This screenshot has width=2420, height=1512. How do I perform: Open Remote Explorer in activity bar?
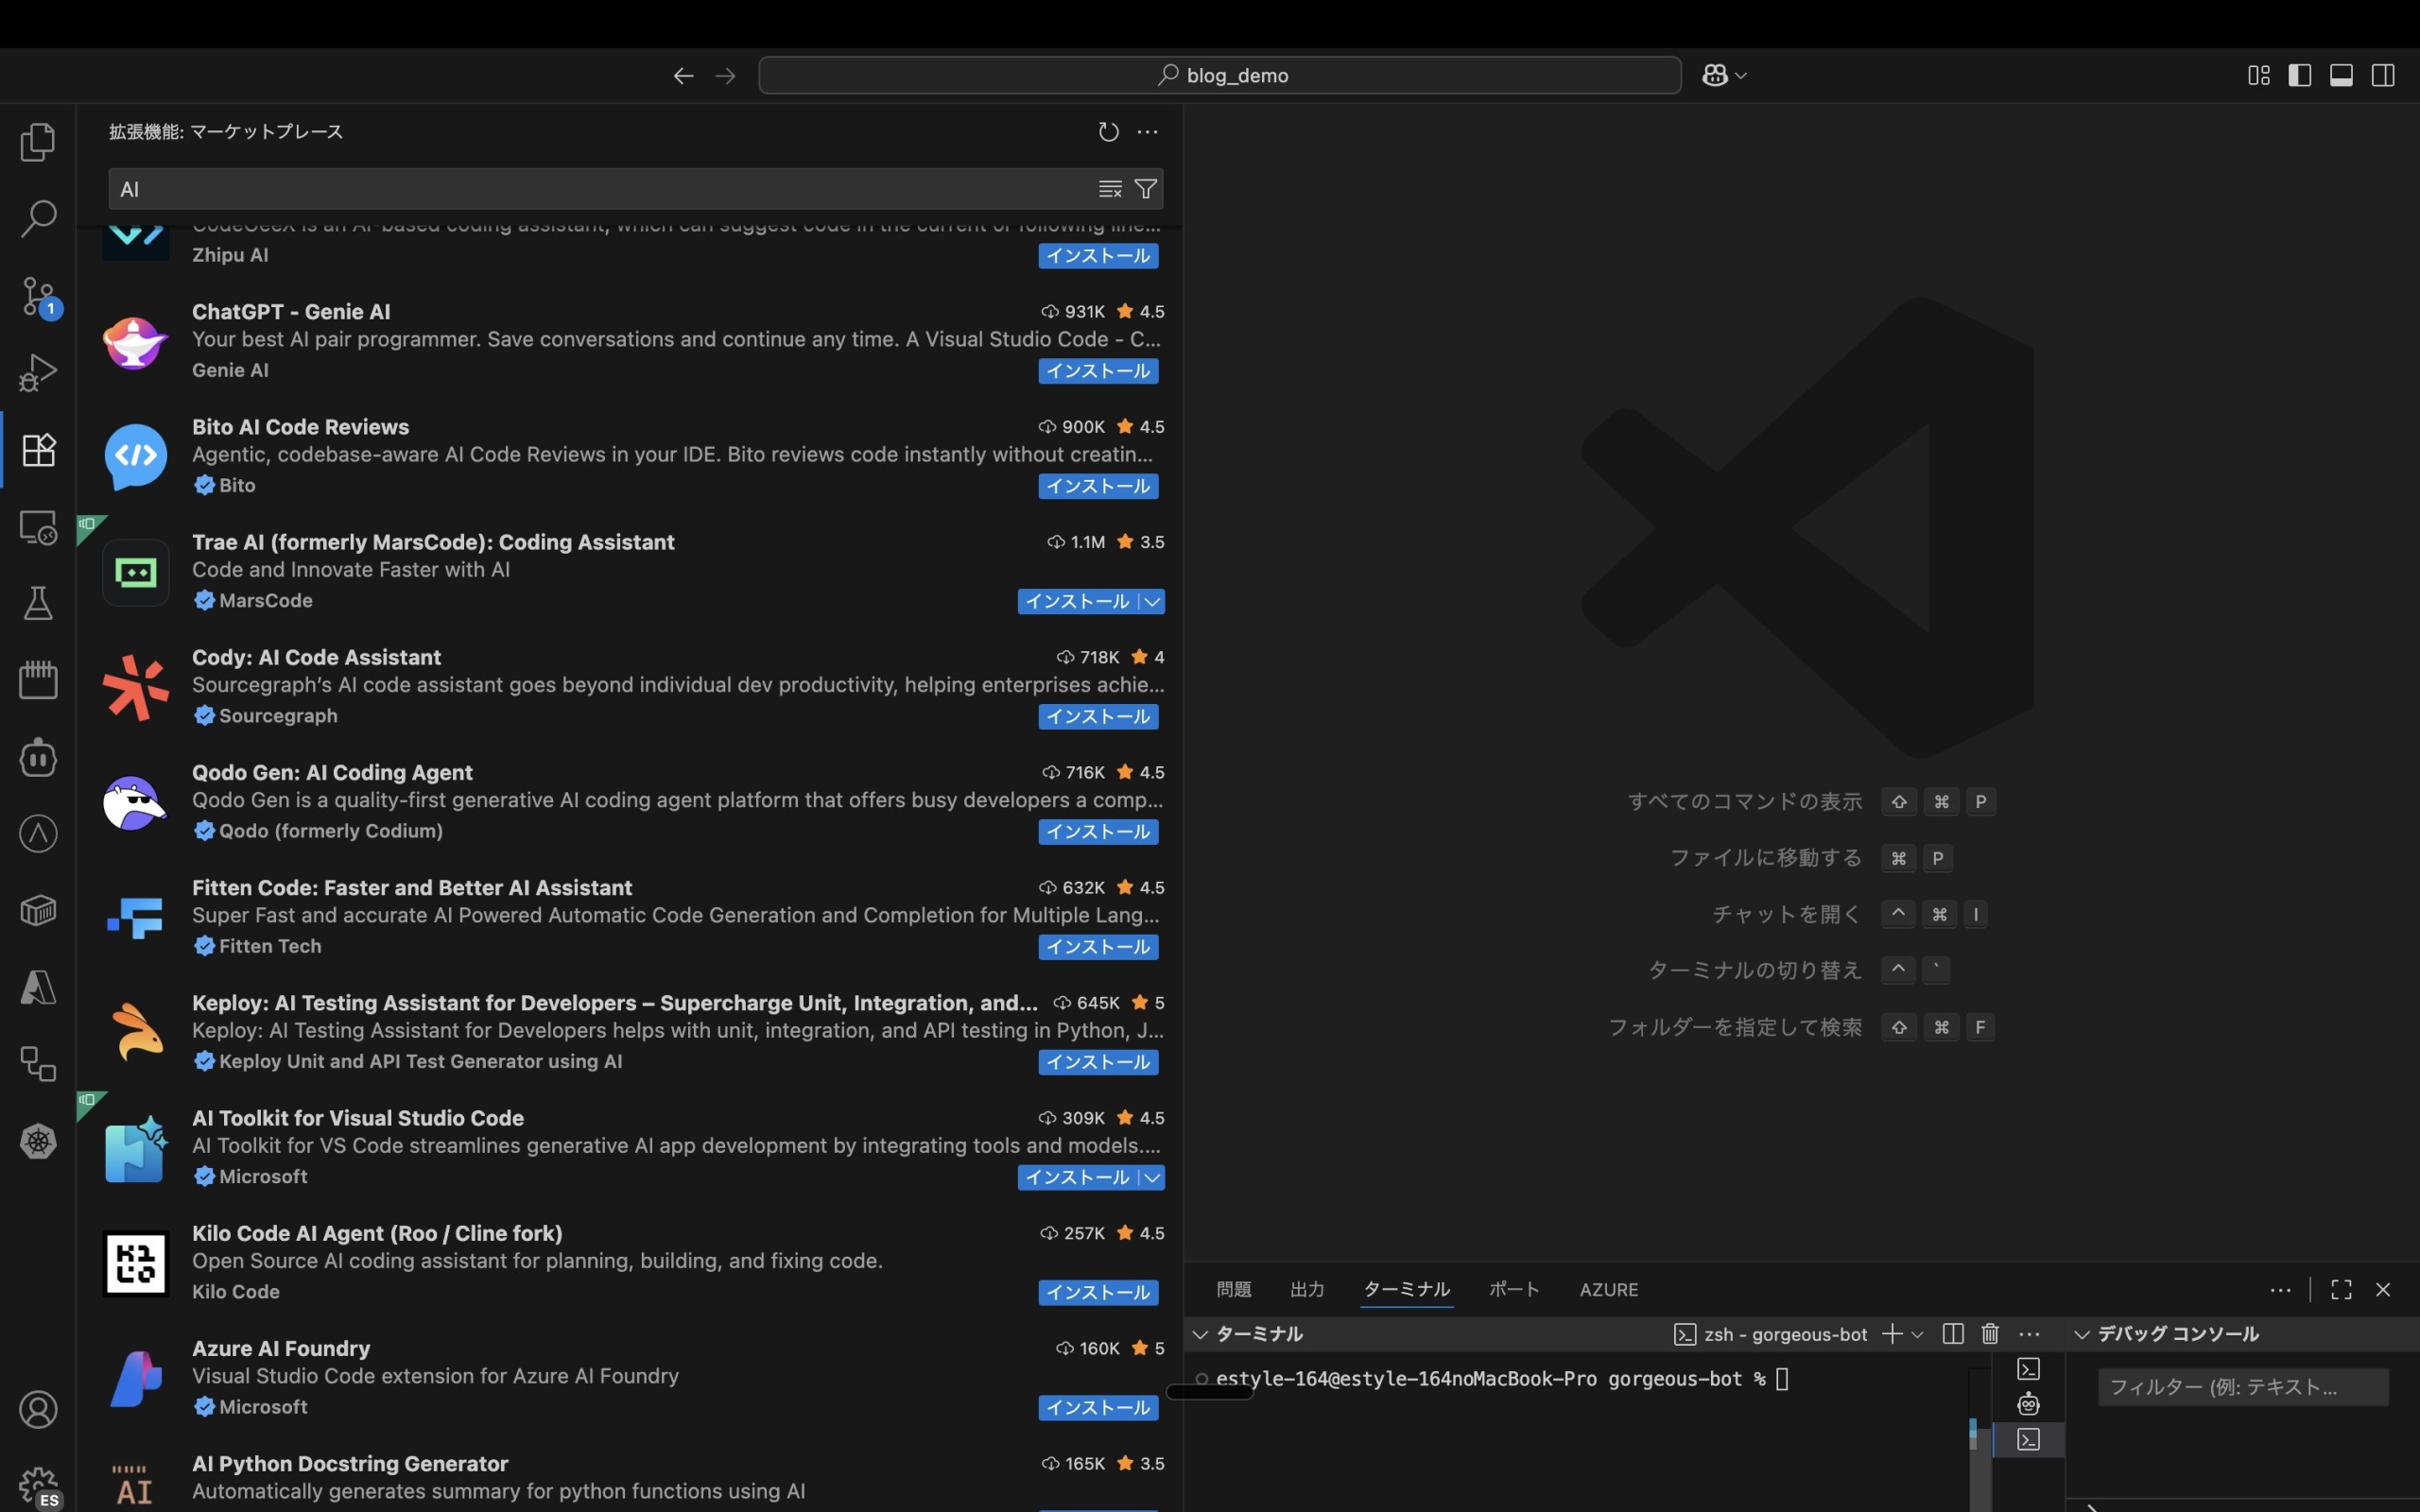click(38, 527)
